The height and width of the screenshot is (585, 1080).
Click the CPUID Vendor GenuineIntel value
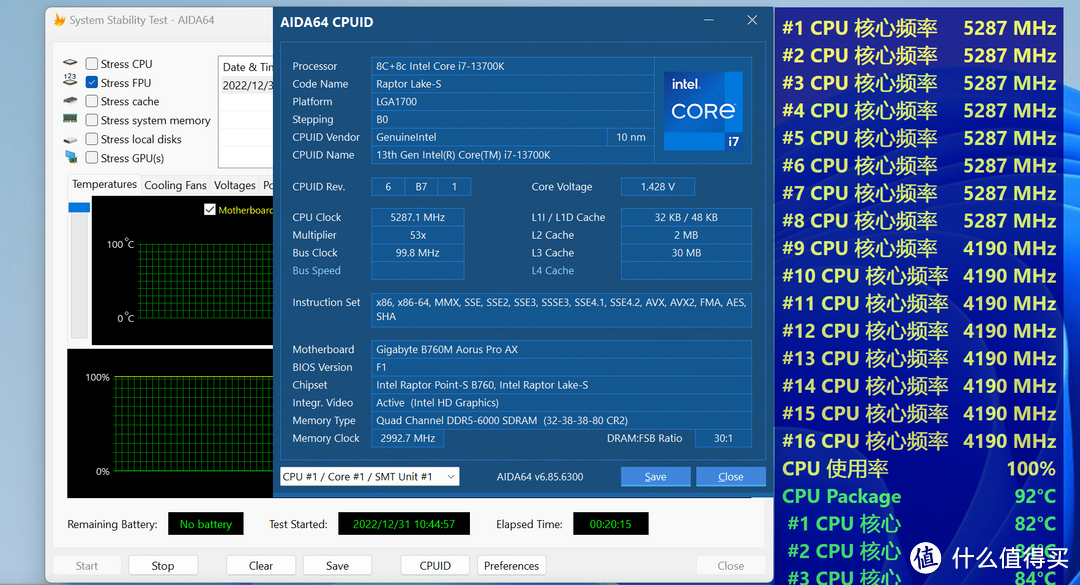click(489, 137)
